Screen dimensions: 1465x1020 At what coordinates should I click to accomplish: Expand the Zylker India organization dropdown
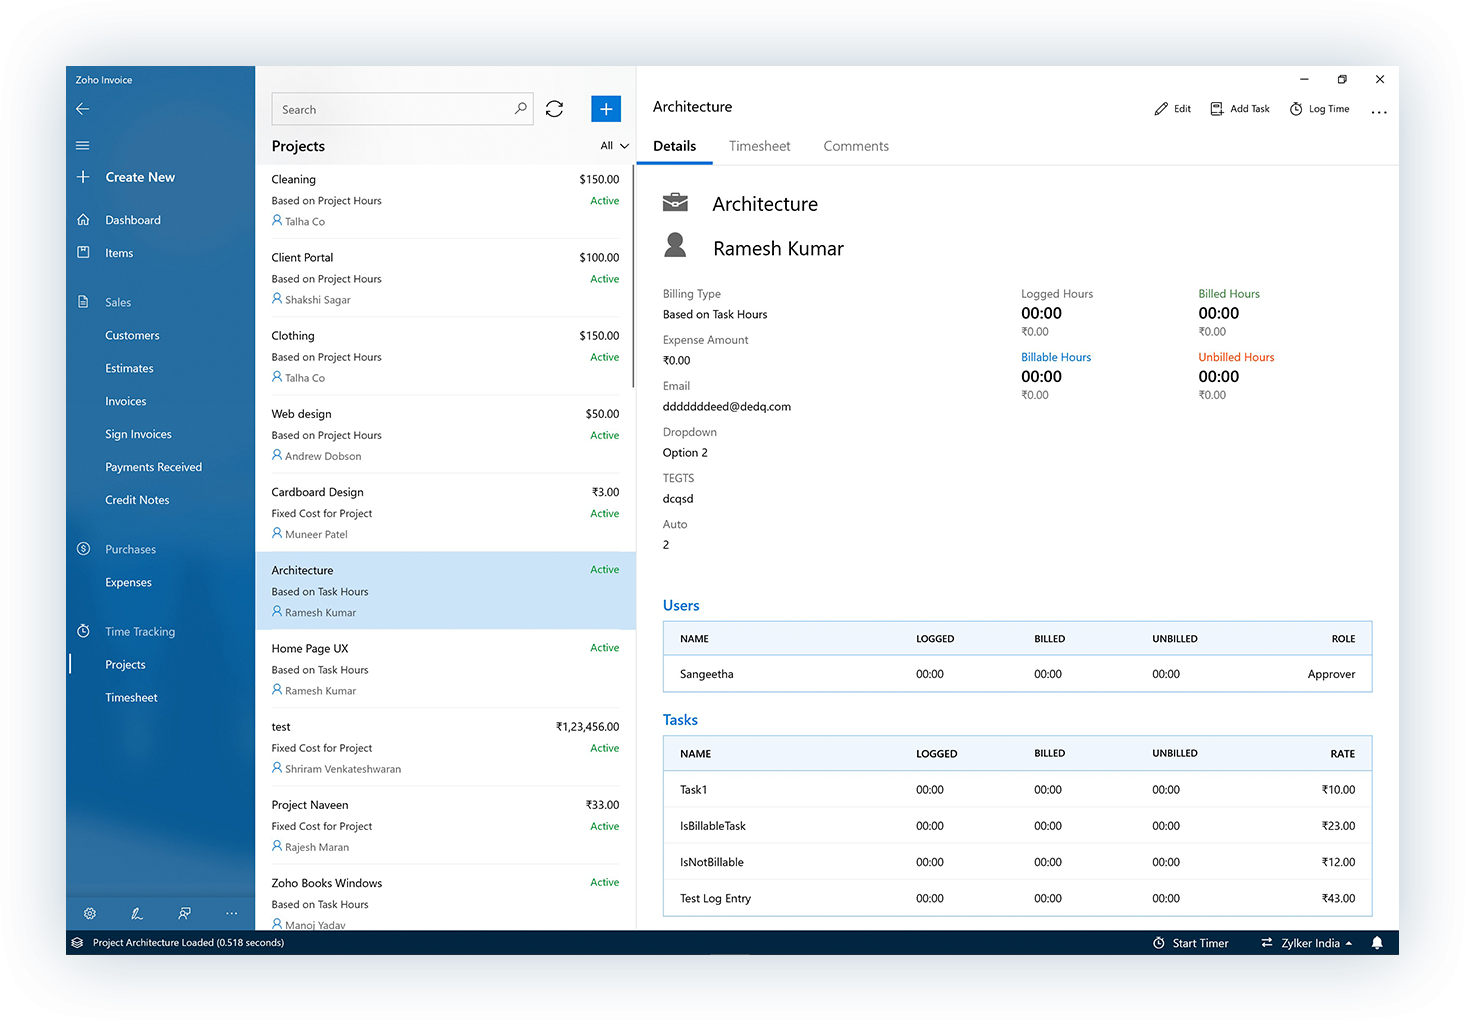[1306, 942]
